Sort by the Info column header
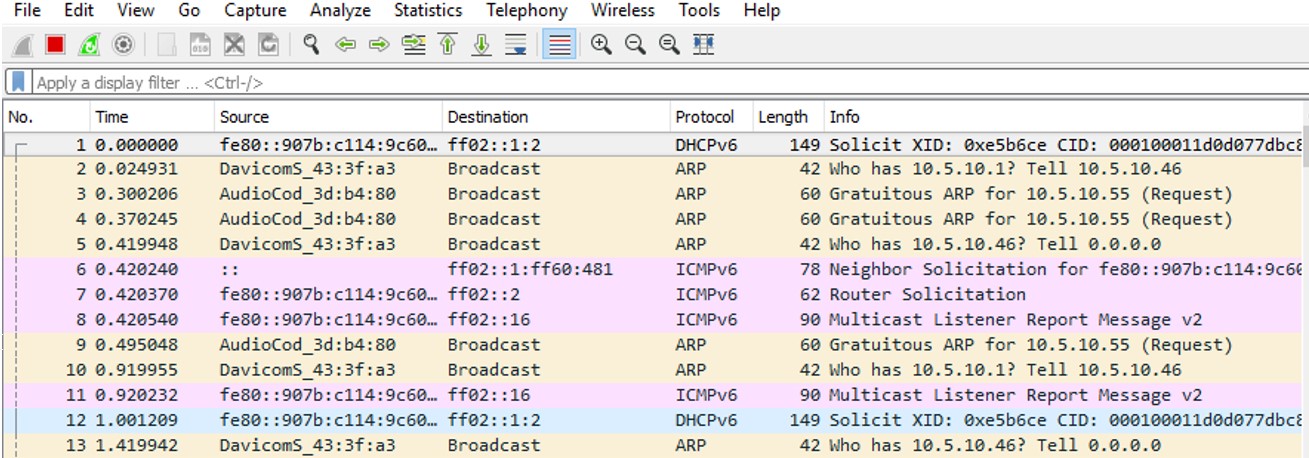Viewport: 1309px width, 458px height. point(1061,117)
